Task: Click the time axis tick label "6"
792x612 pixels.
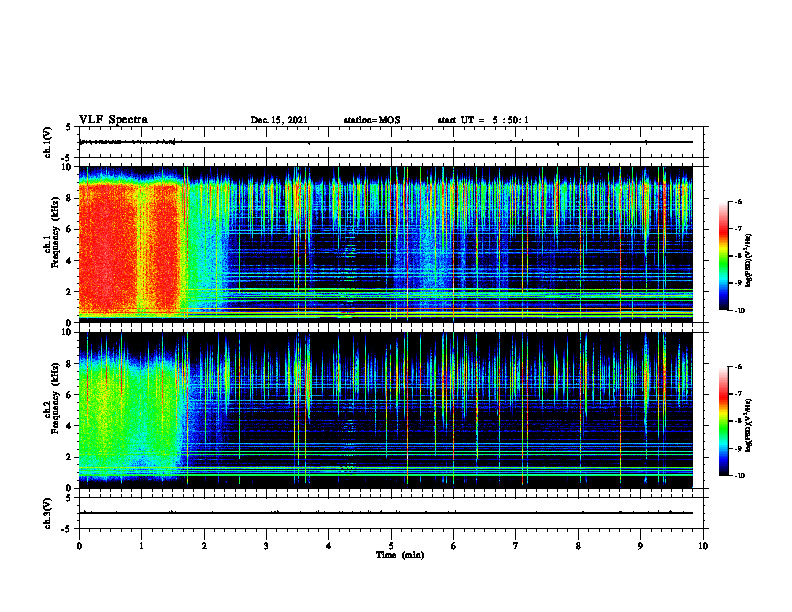Action: pyautogui.click(x=454, y=546)
